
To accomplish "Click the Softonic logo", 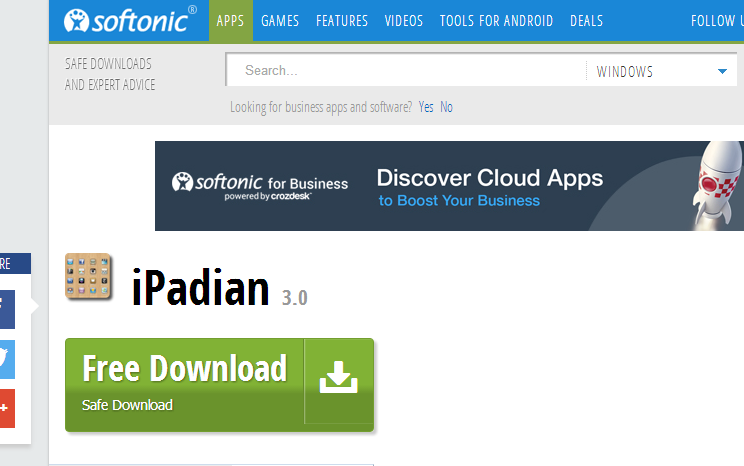I will [130, 20].
